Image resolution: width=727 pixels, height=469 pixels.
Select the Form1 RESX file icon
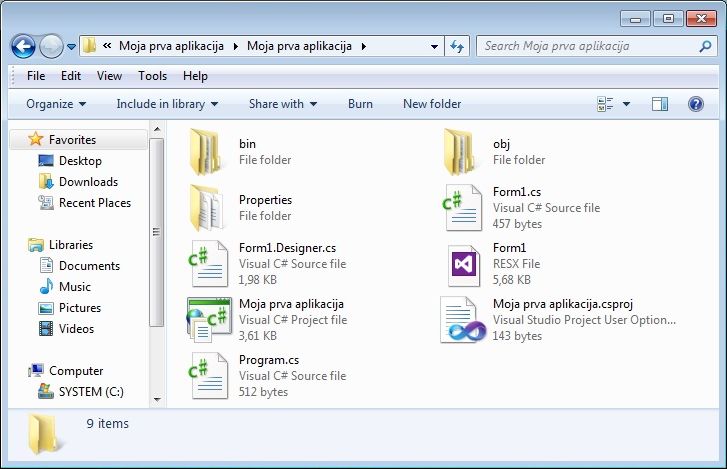[x=464, y=266]
